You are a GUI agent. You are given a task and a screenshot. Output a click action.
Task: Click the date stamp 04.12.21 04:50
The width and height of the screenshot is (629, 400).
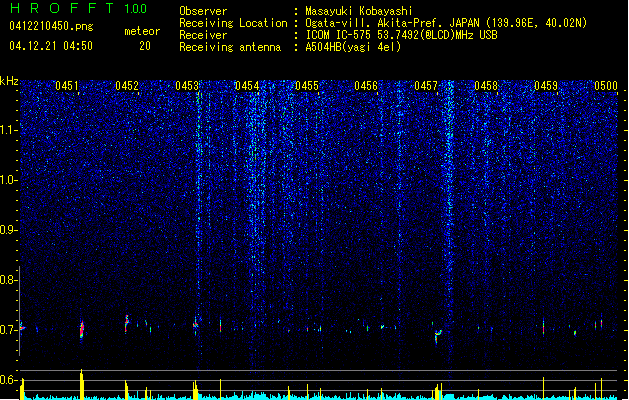(x=51, y=46)
